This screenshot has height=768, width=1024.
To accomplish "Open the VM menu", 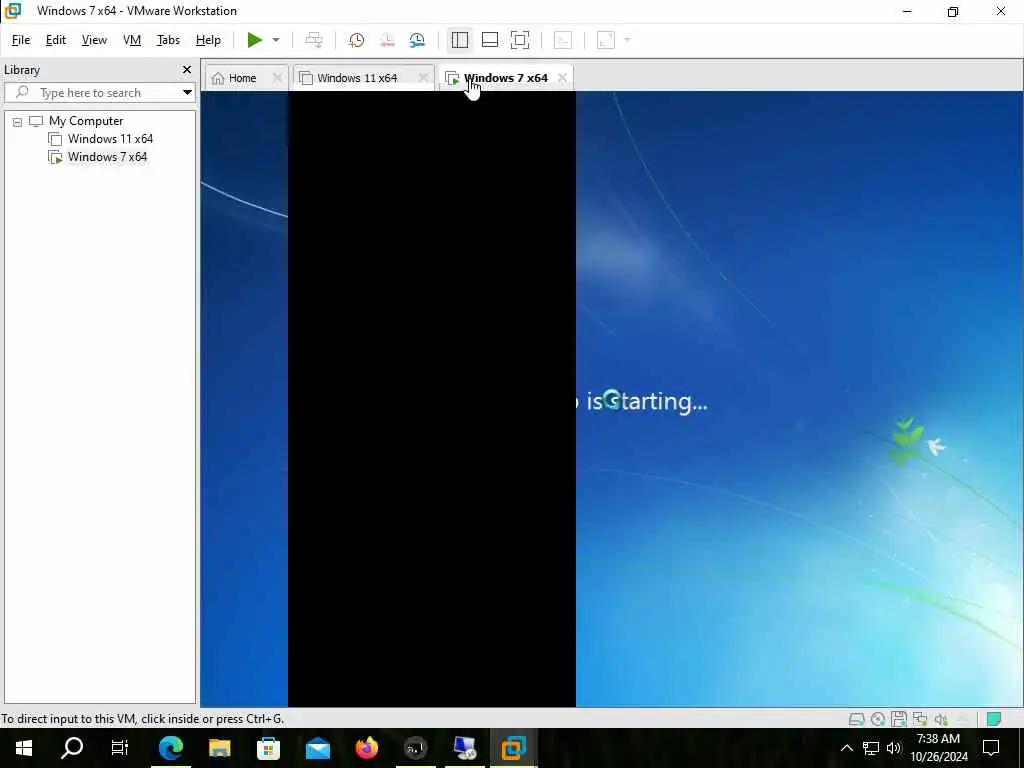I will 132,40.
